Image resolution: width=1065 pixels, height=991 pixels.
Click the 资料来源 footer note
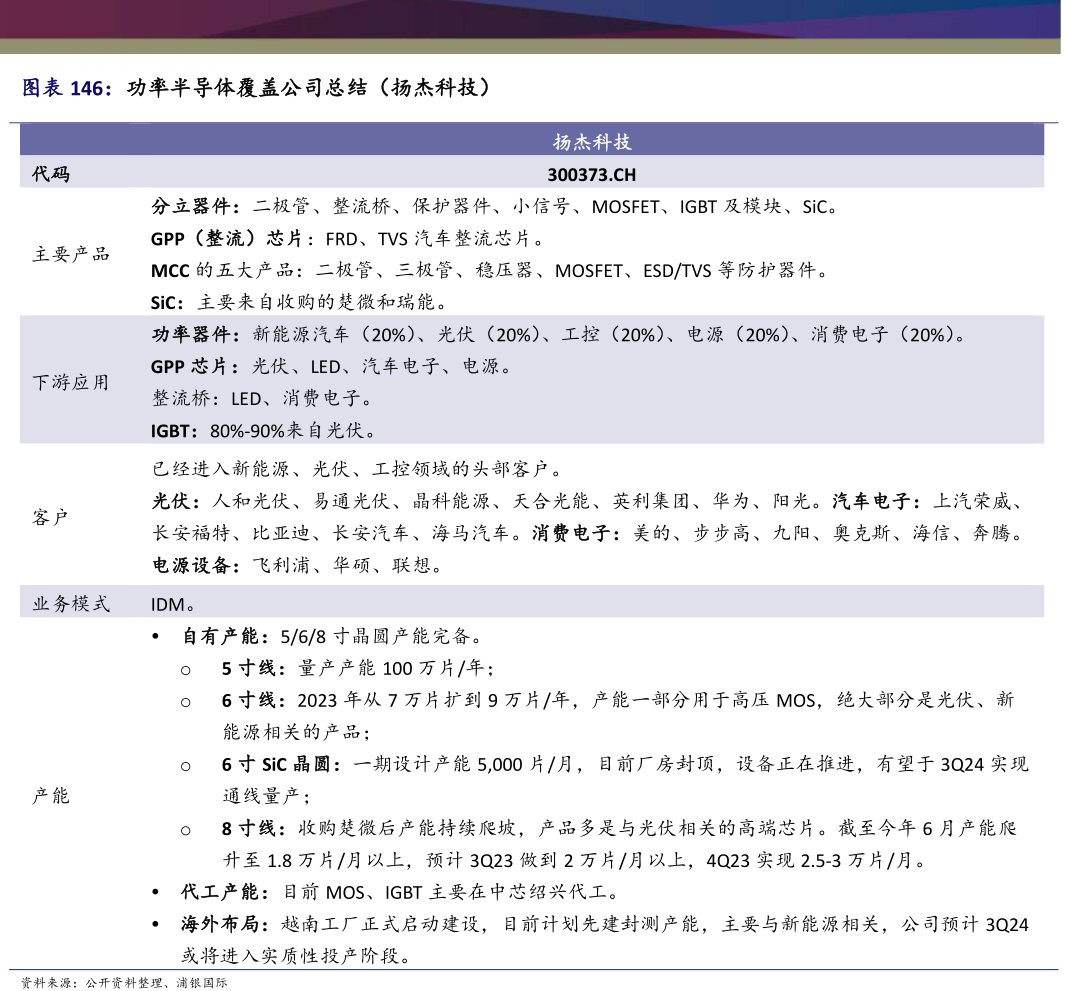tap(124, 982)
